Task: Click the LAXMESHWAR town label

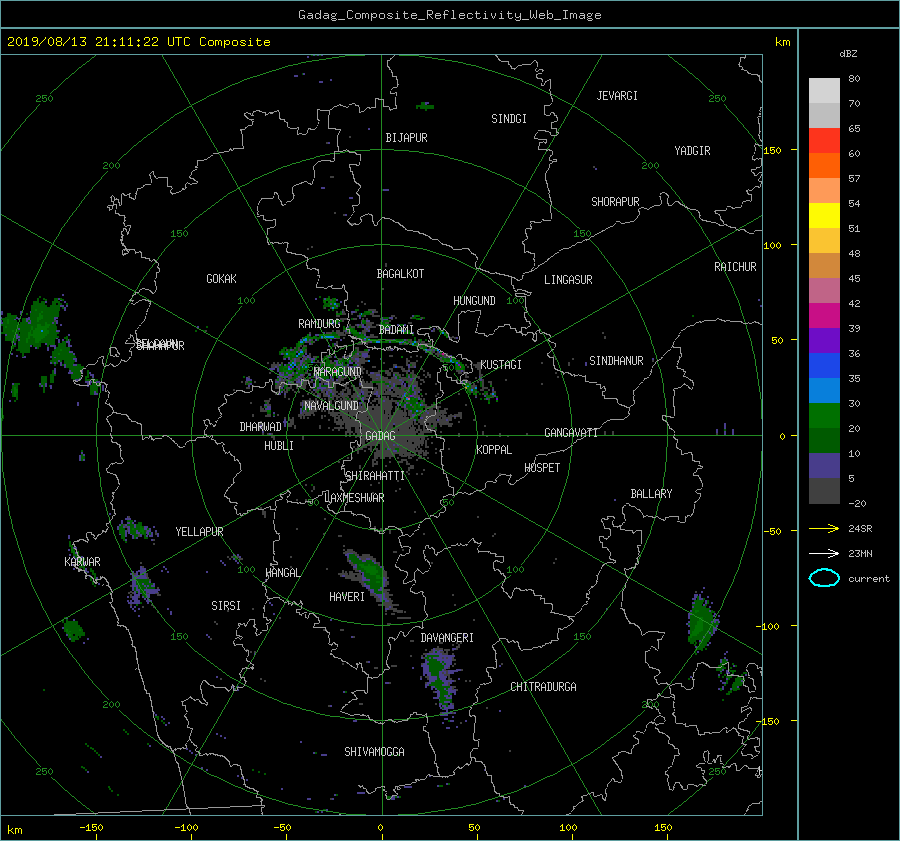Action: click(354, 498)
